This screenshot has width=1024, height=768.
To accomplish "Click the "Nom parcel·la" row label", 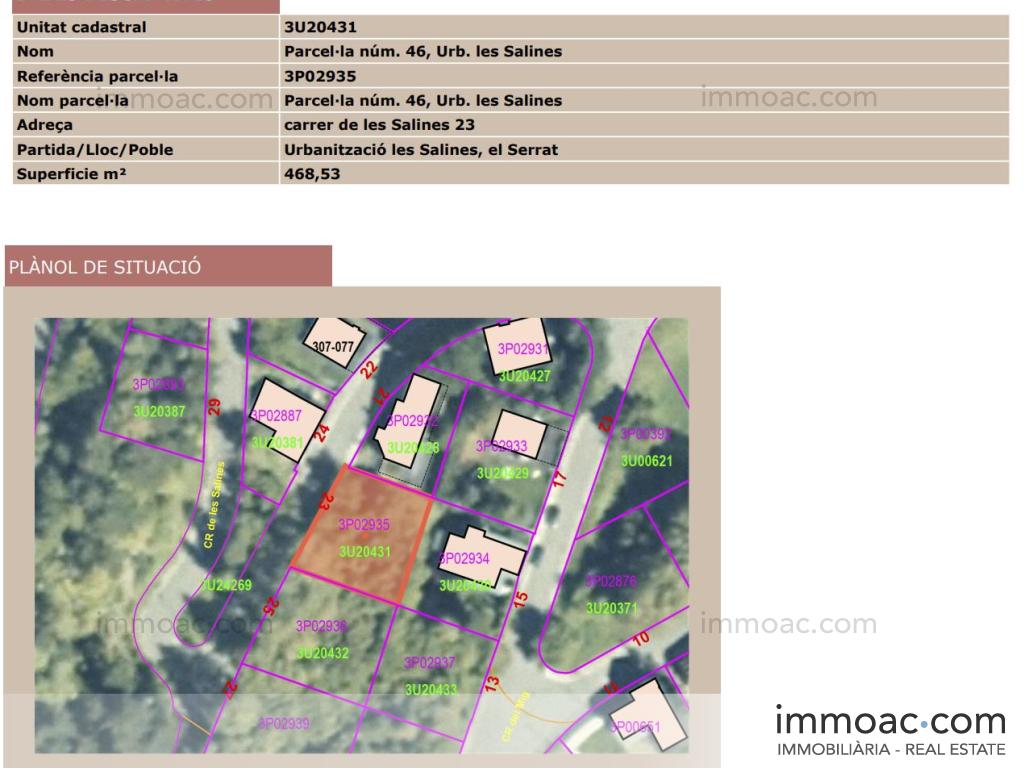I will pyautogui.click(x=146, y=101).
